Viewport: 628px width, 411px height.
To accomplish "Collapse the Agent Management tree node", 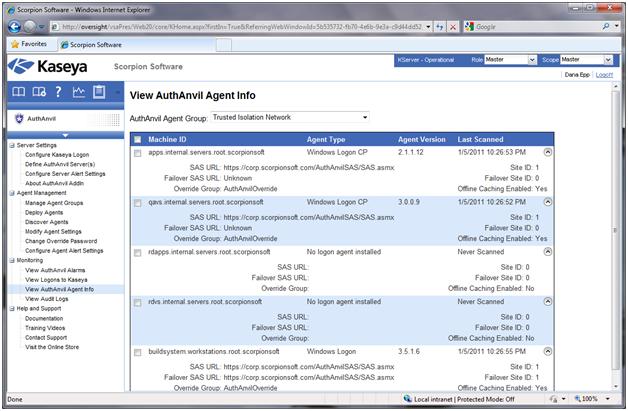I will point(12,193).
